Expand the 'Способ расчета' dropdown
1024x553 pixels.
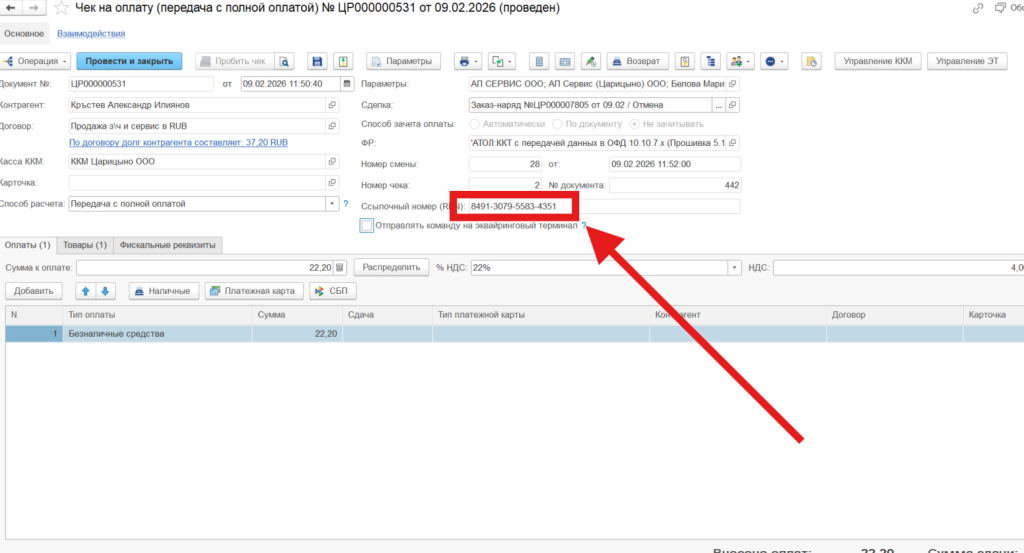[x=332, y=204]
